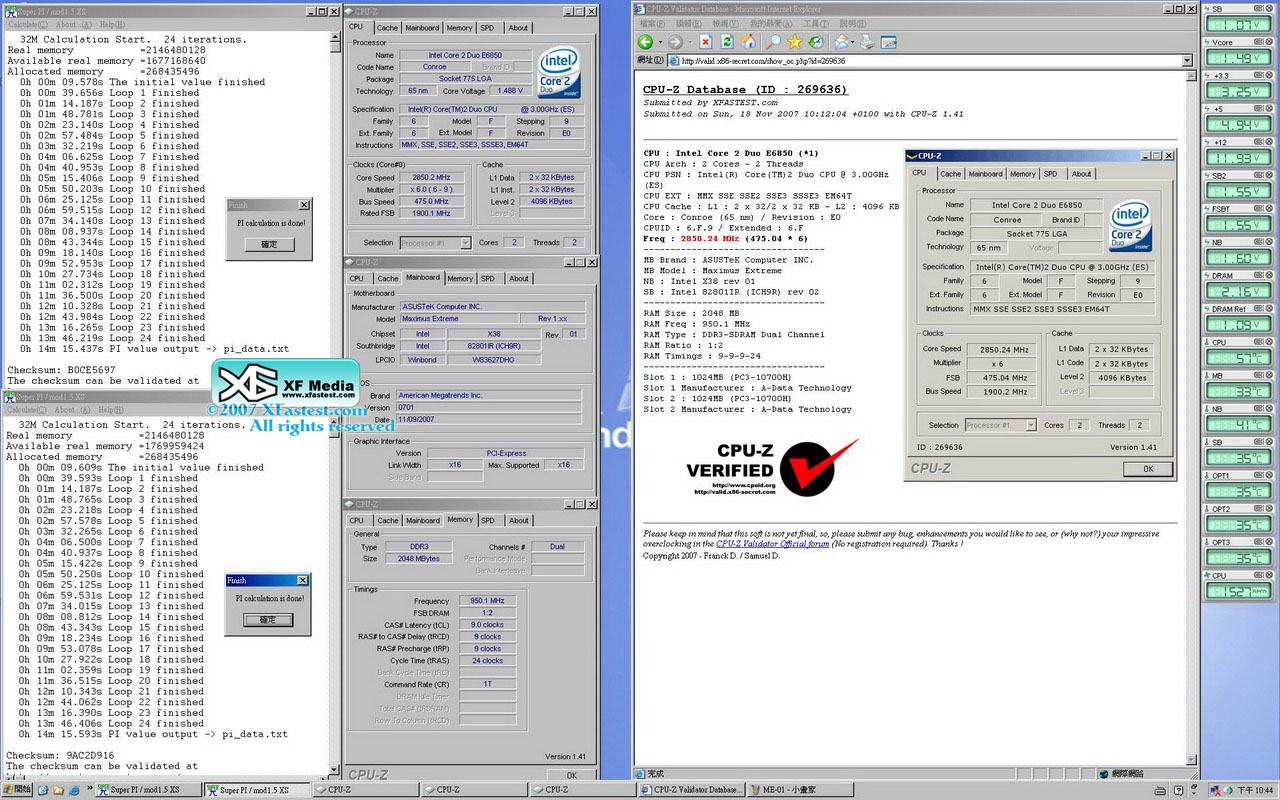Follow the CPU-Z Validator Official forum link
This screenshot has height=800, width=1280.
[x=772, y=544]
